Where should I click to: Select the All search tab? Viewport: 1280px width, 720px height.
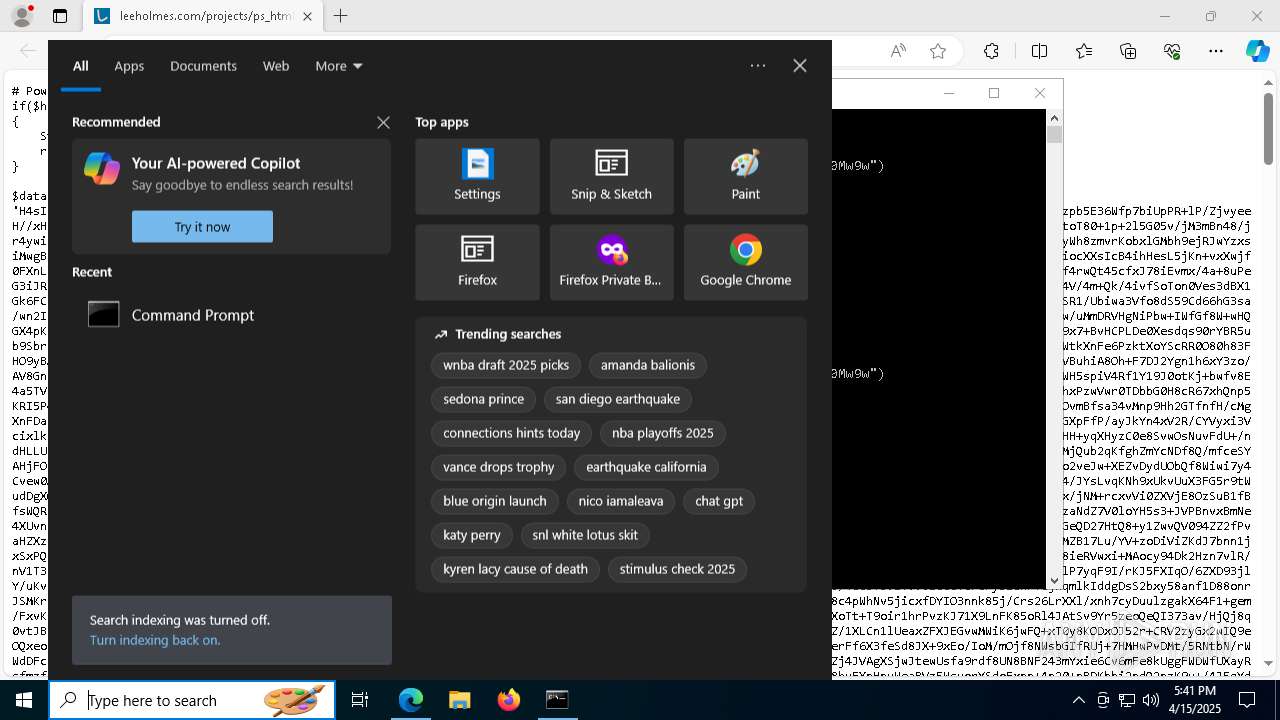tap(81, 66)
